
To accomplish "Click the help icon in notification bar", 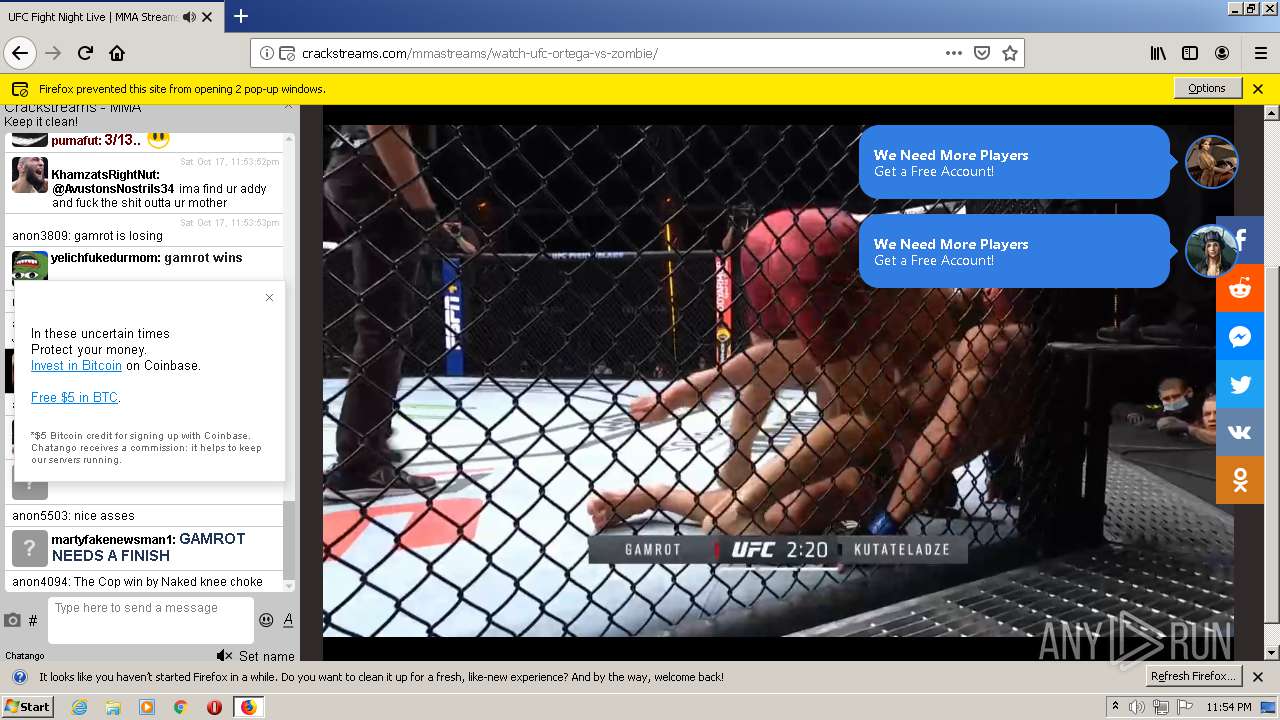I will [x=19, y=677].
